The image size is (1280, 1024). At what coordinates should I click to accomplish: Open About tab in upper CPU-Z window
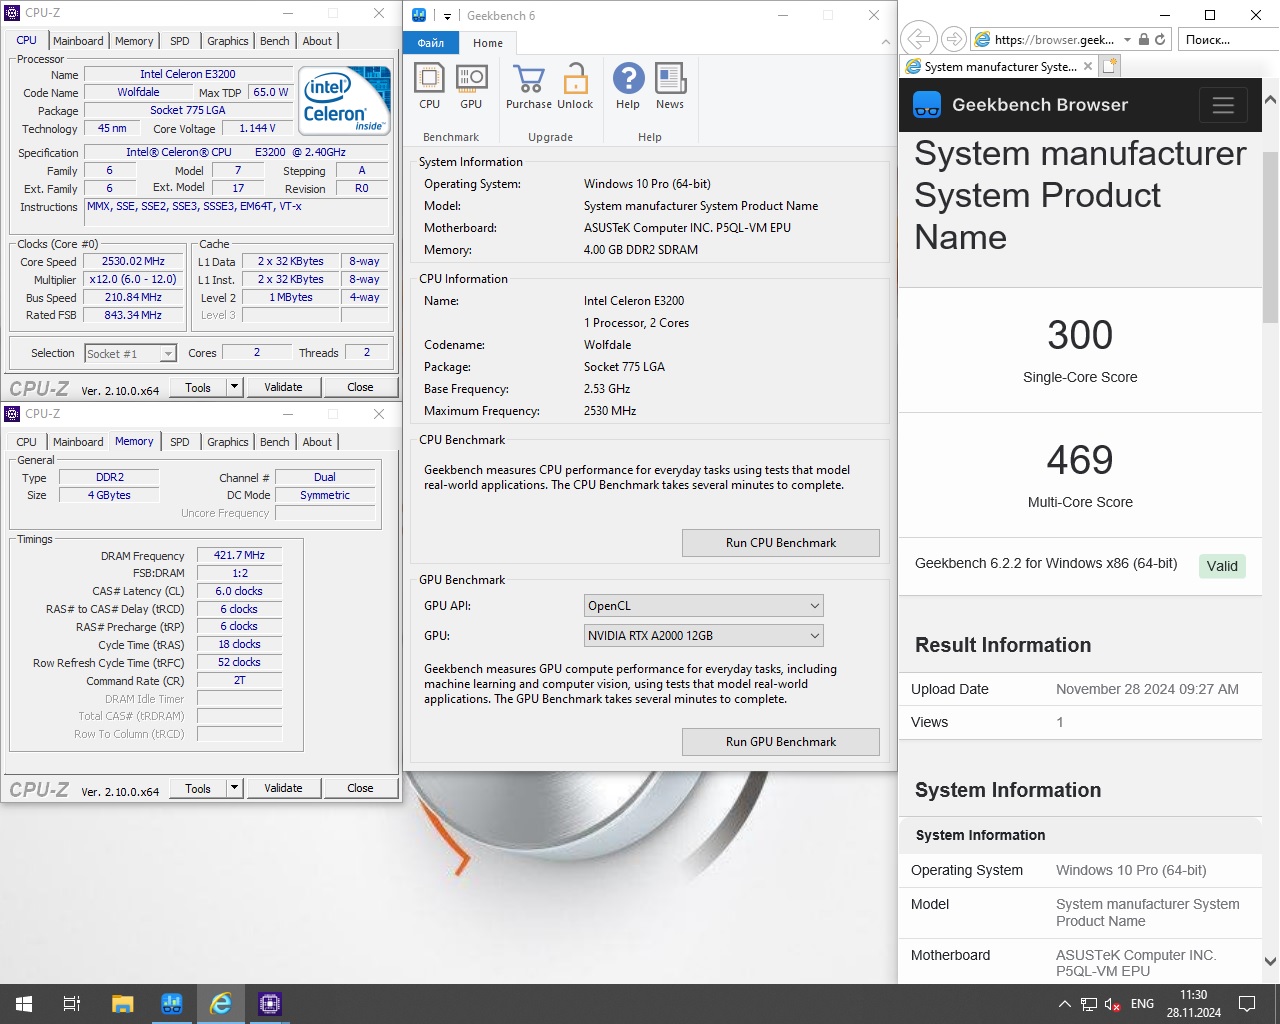[x=317, y=41]
